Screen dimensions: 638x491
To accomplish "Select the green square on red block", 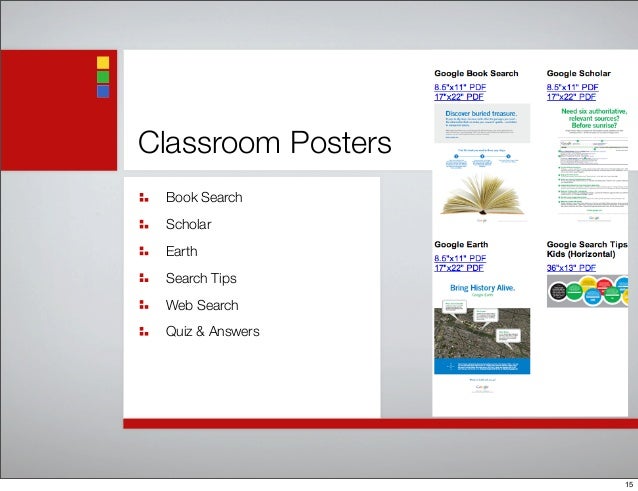I will [x=103, y=77].
